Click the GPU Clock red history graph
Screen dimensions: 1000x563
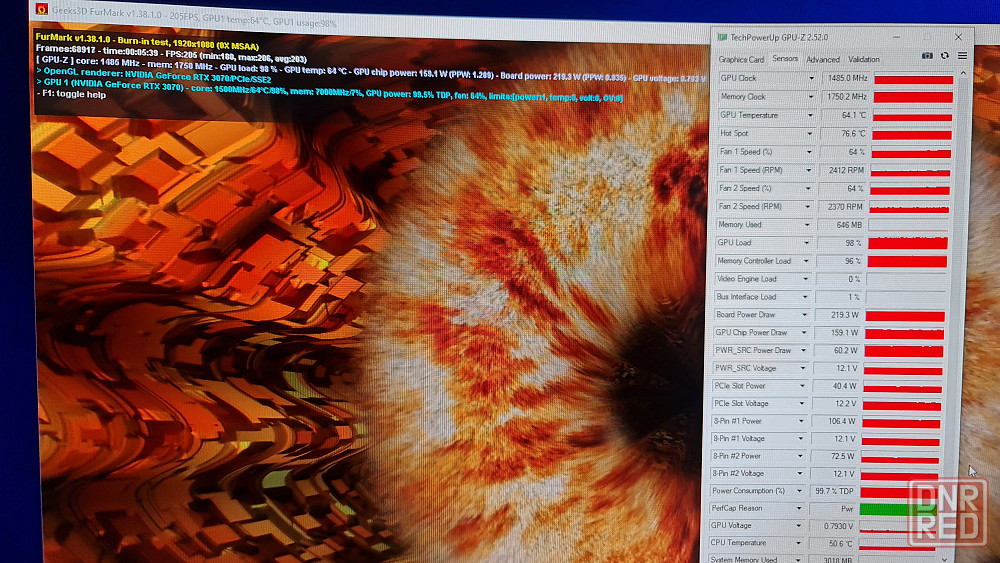click(x=913, y=79)
